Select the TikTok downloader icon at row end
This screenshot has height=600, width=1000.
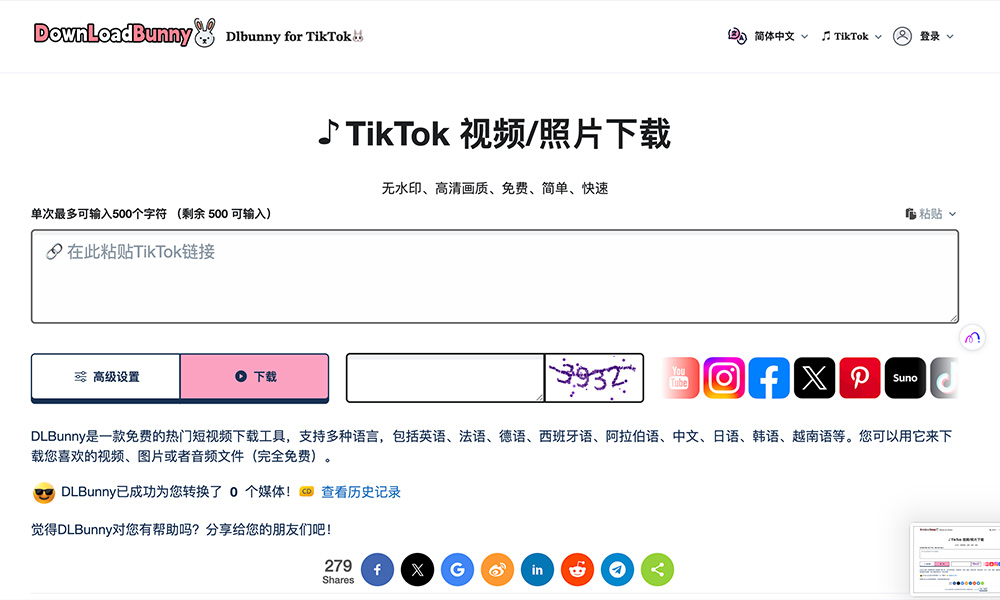pos(945,377)
